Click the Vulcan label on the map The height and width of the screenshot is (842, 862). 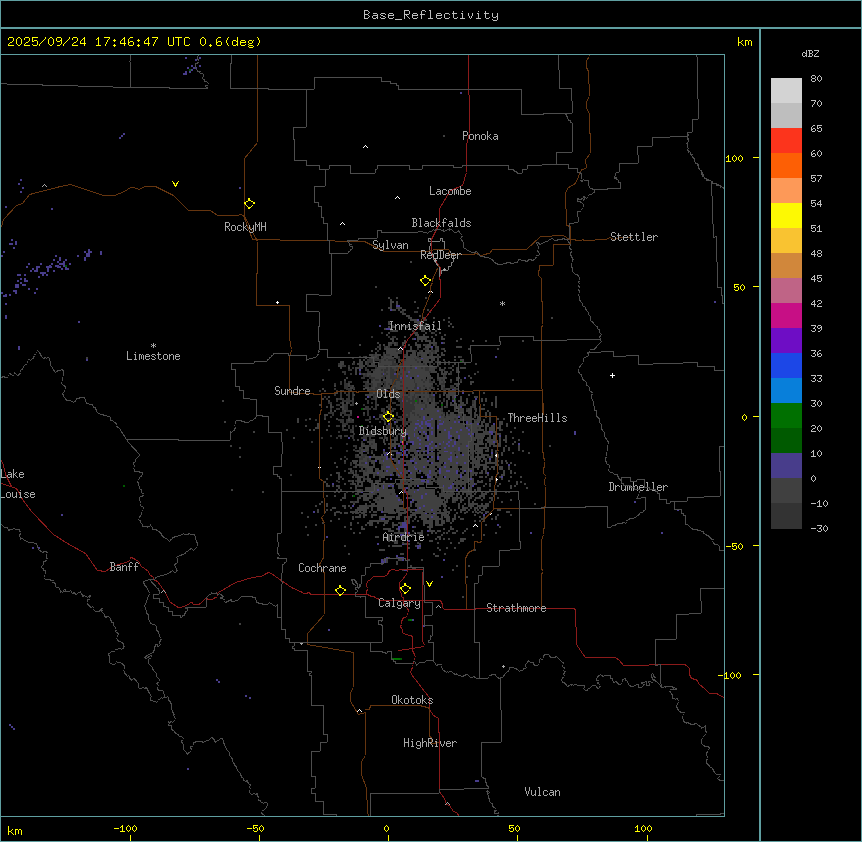[542, 792]
